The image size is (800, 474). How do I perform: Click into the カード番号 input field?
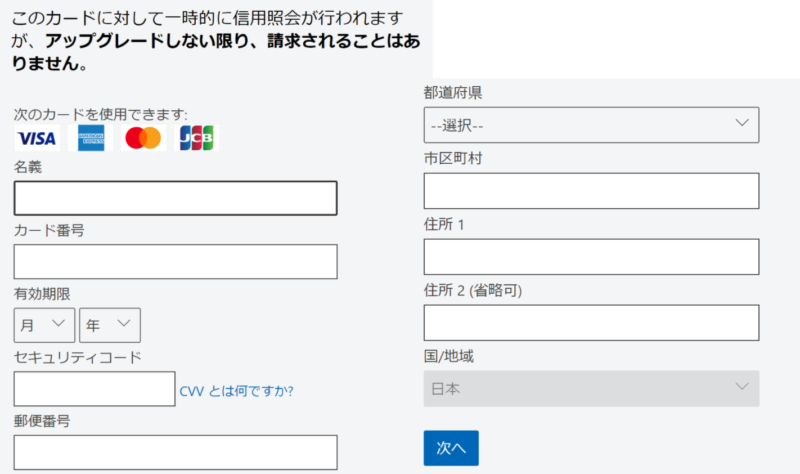[x=175, y=262]
